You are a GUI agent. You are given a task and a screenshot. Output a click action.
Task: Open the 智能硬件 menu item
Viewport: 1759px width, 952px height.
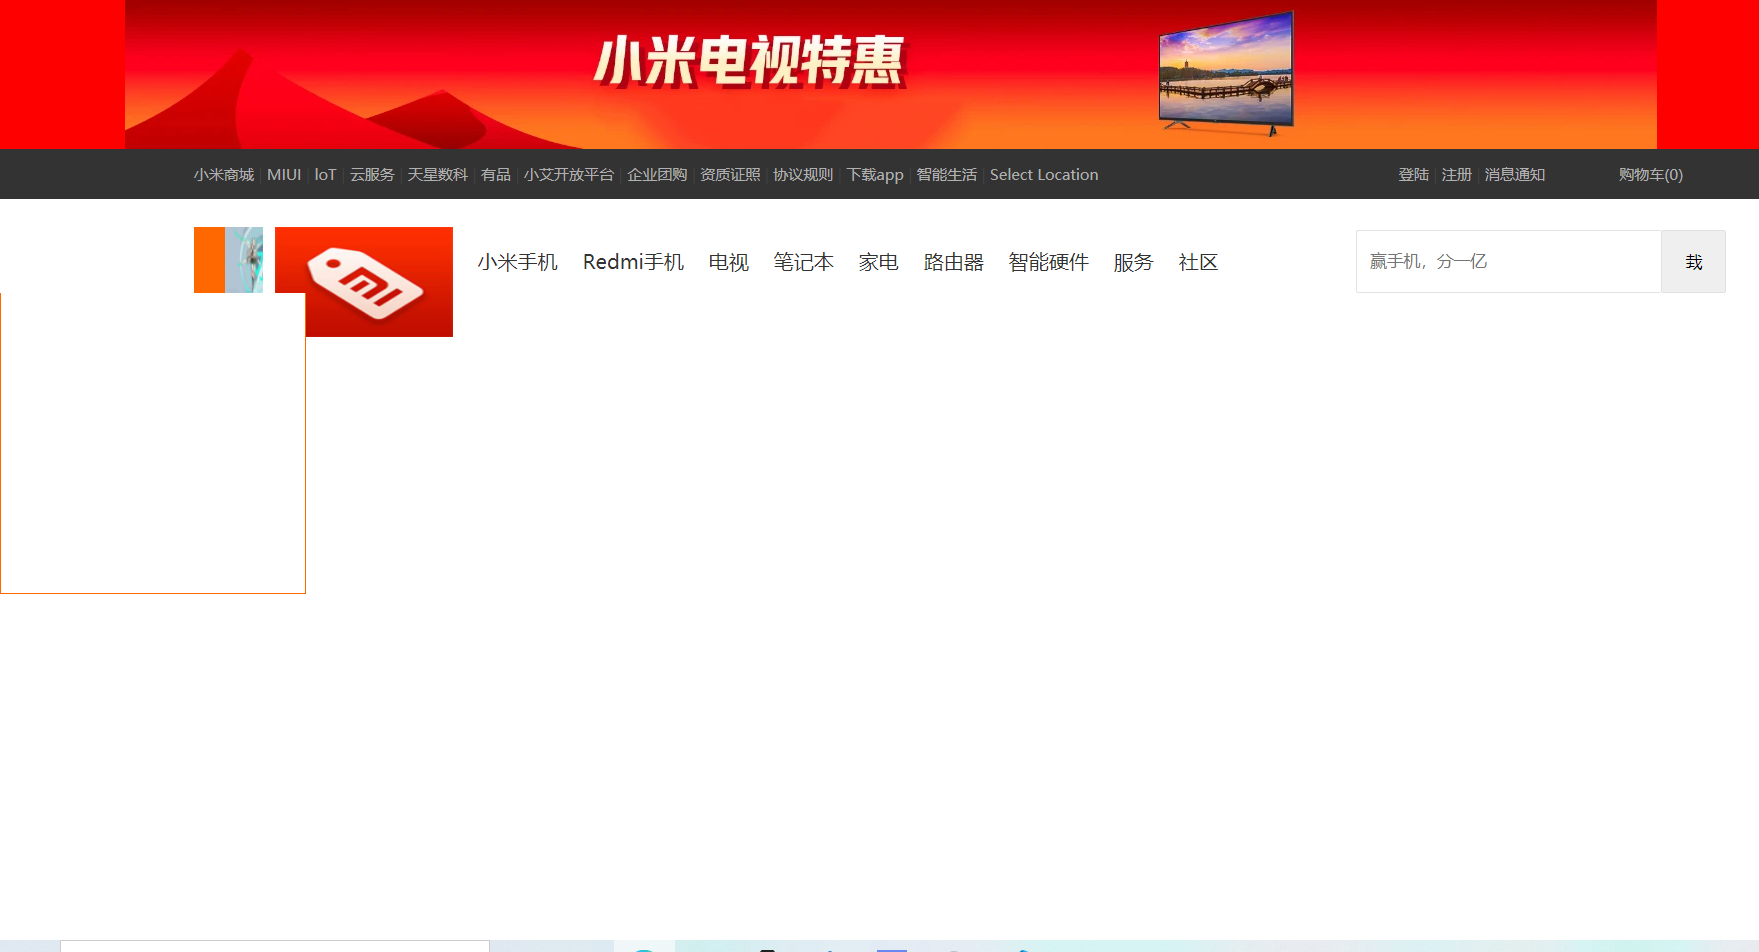click(1049, 262)
